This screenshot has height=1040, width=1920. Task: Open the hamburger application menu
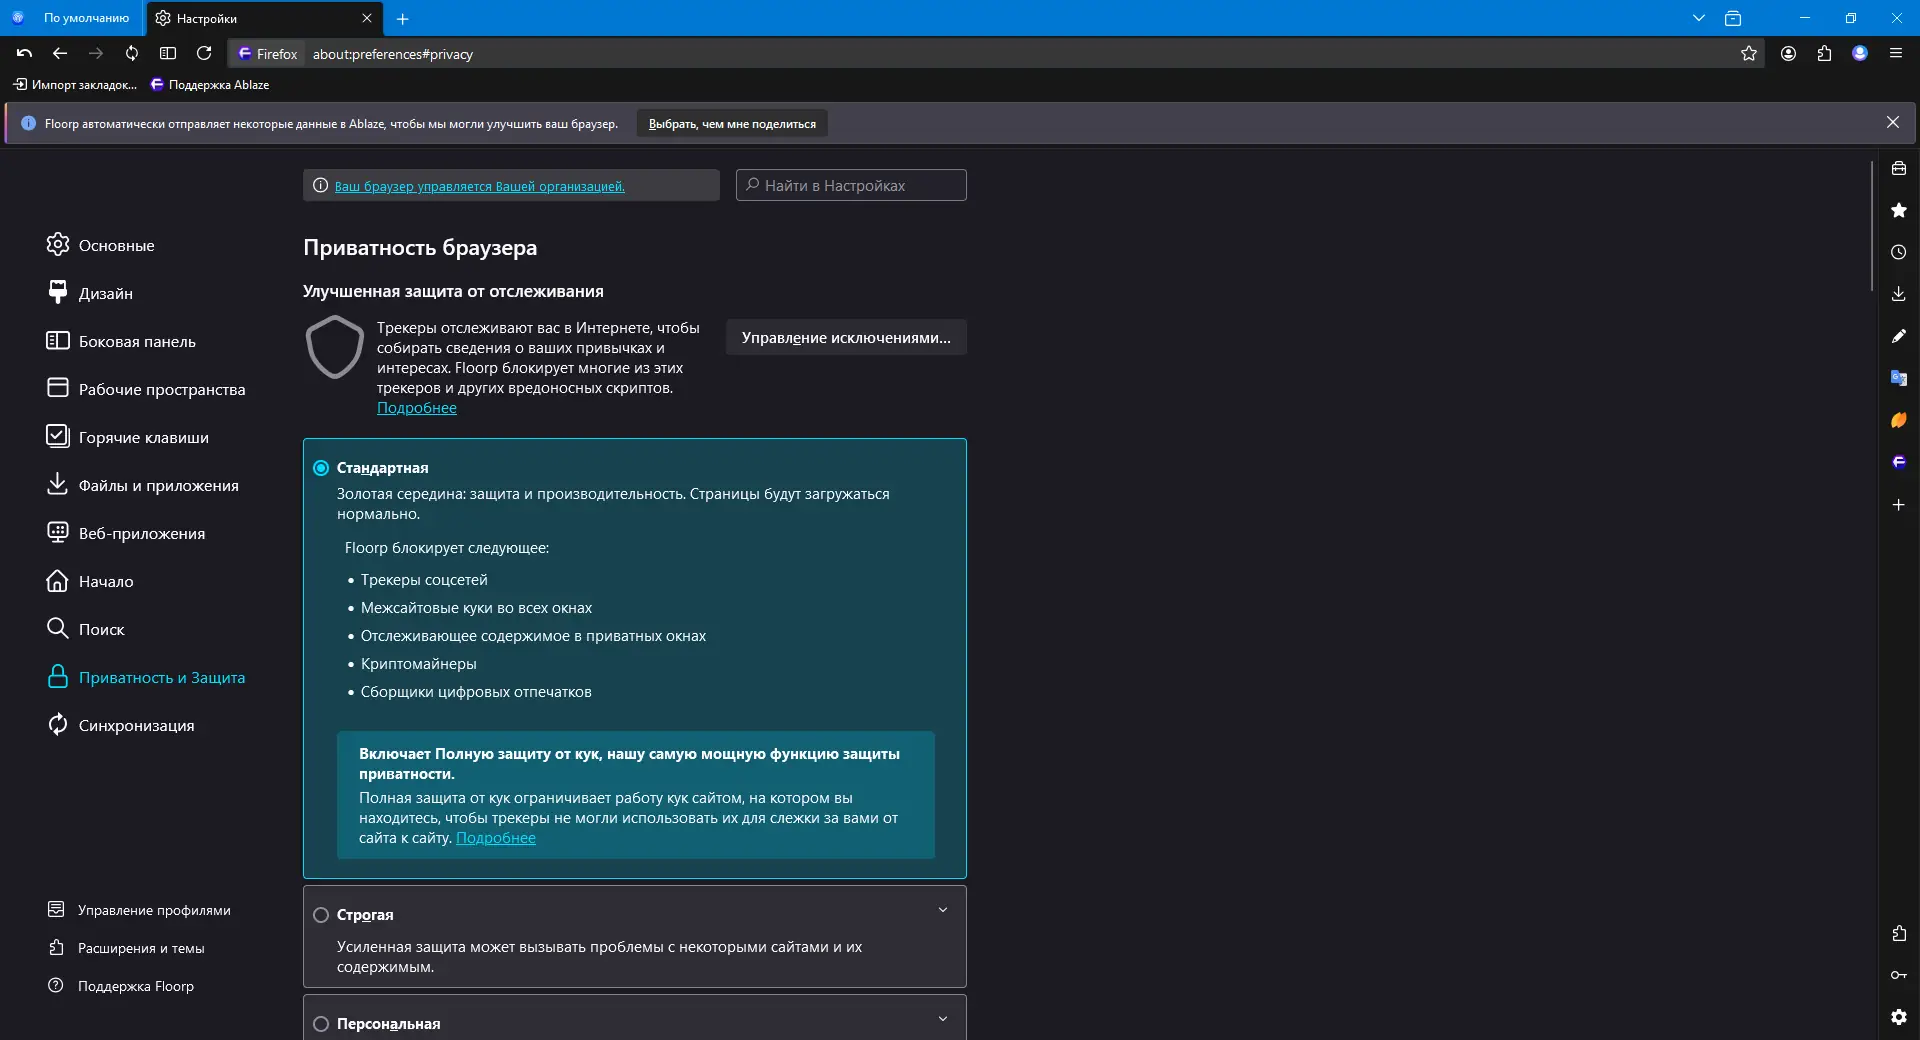click(1896, 54)
